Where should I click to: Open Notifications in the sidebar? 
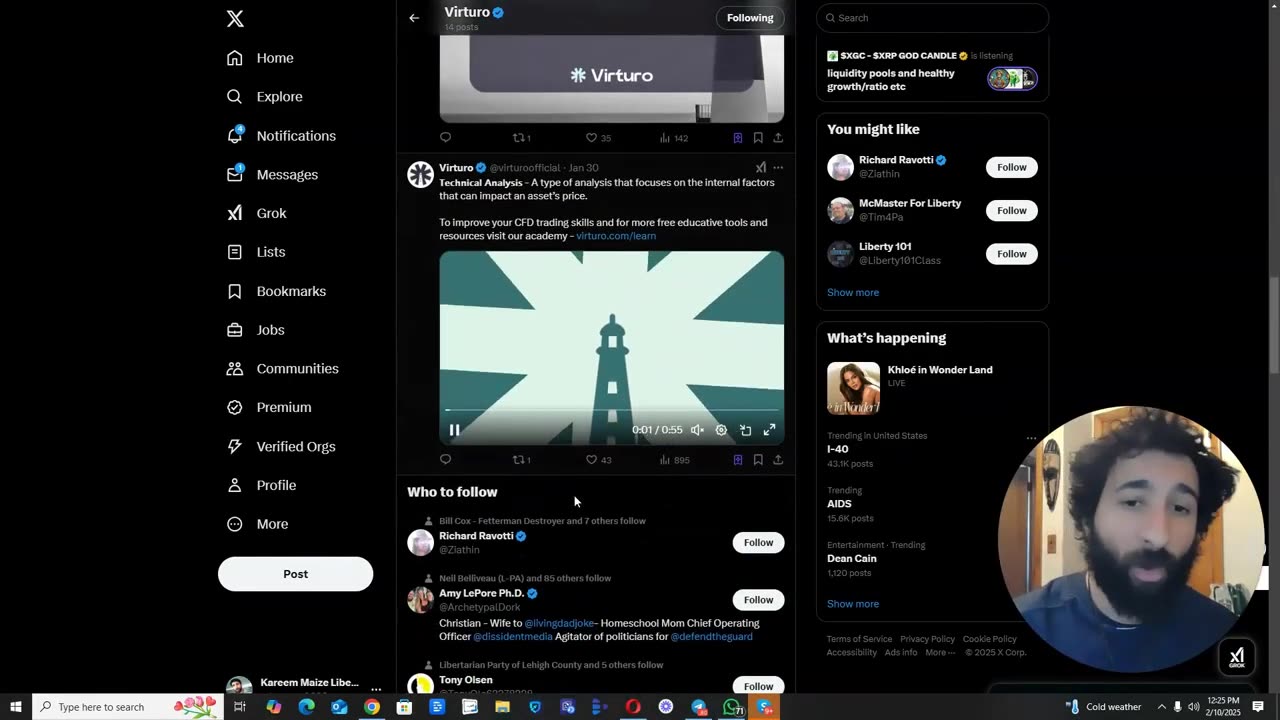pos(282,136)
